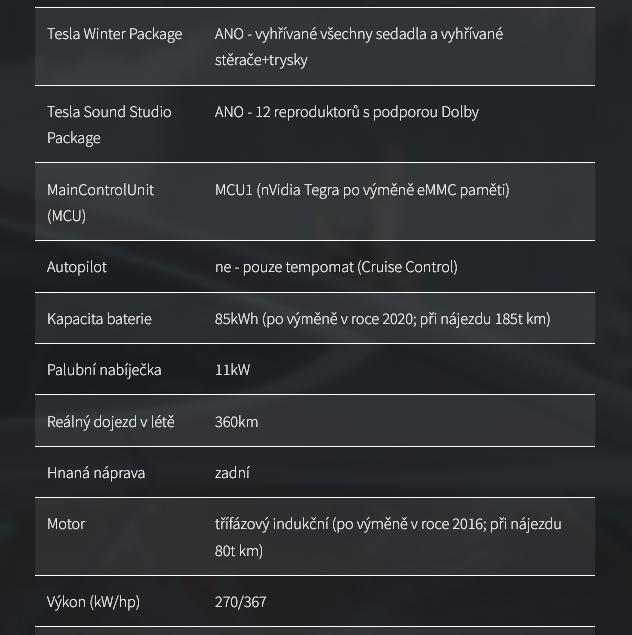Screen dimensions: 632x635
Task: Click the Tesla Winter Package label
Action: (x=114, y=34)
